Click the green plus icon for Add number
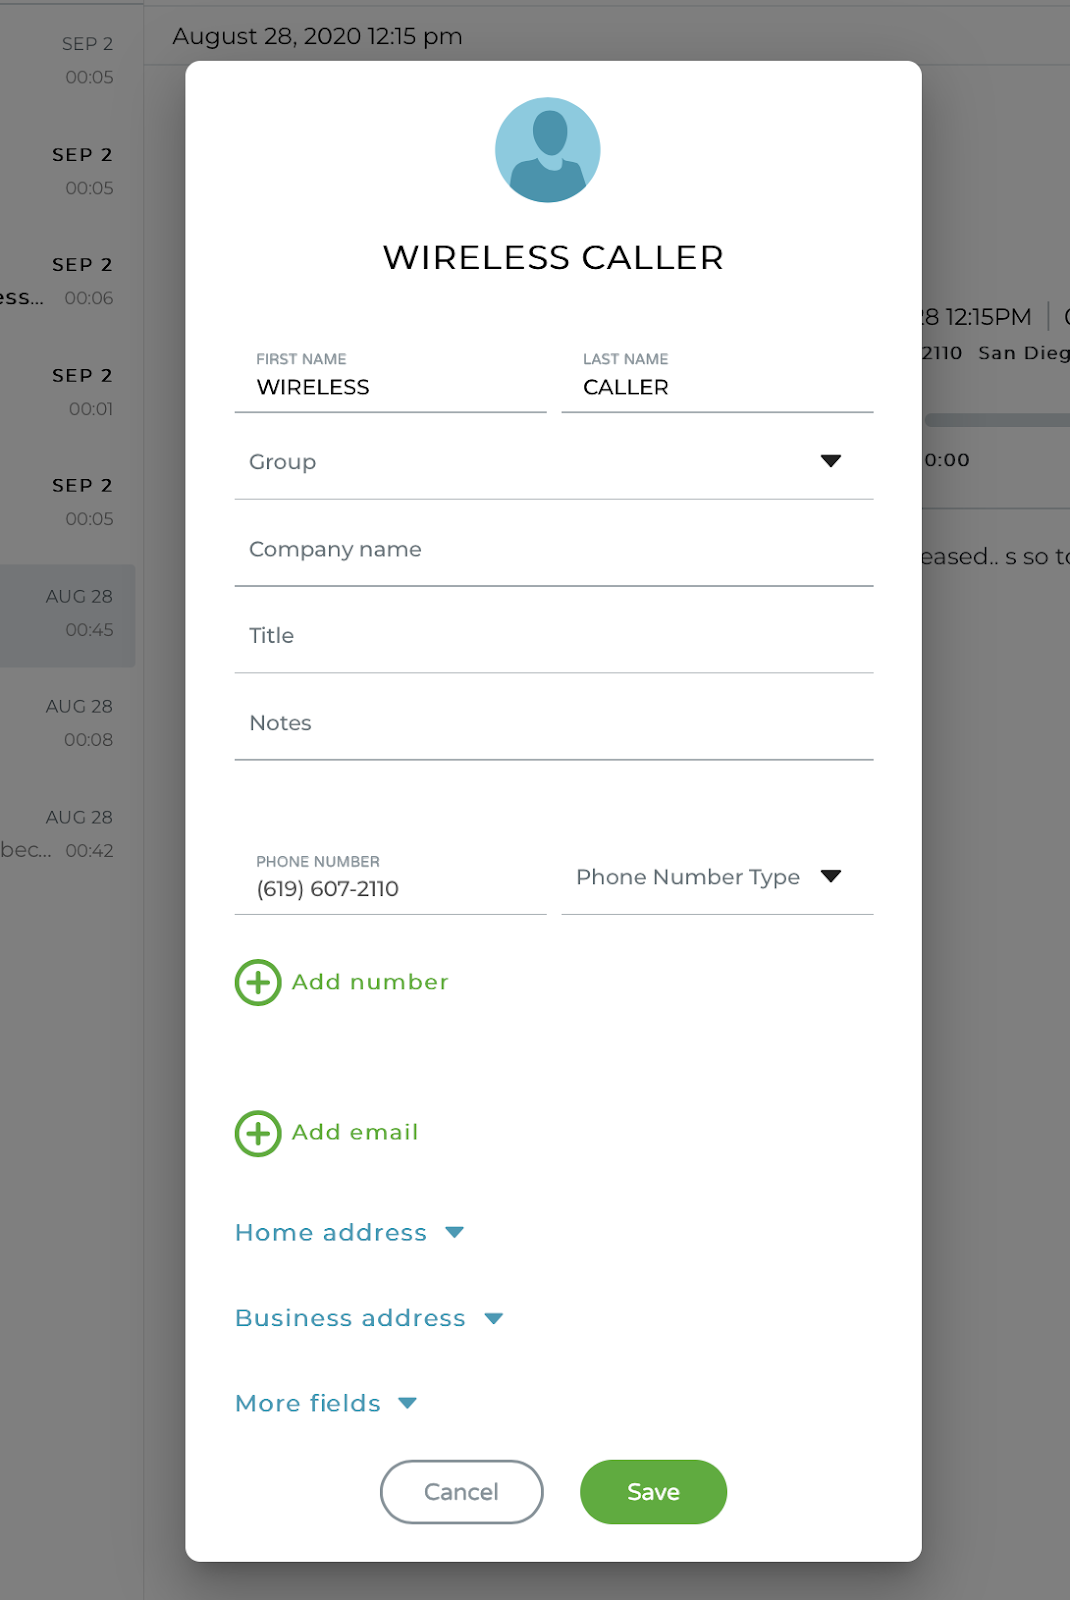The width and height of the screenshot is (1070, 1600). pyautogui.click(x=258, y=983)
